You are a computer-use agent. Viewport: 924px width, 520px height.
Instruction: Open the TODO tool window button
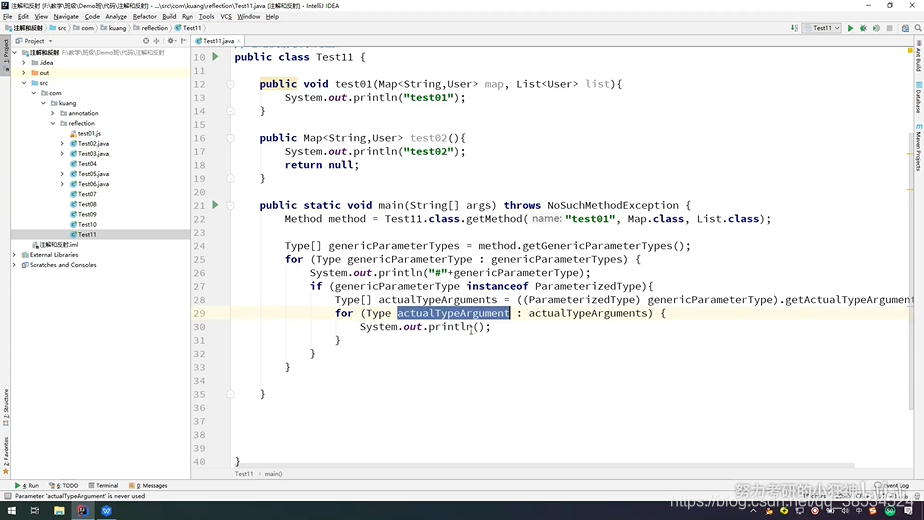64,485
